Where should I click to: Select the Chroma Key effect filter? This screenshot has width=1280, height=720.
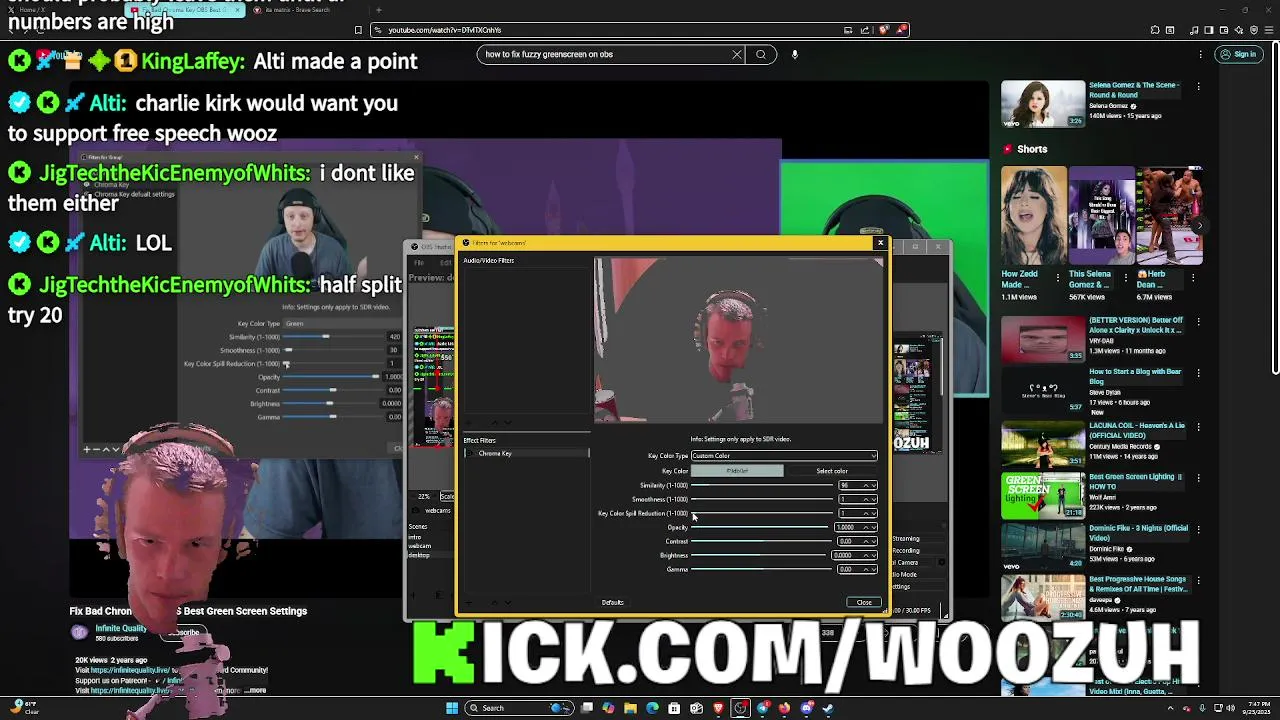pos(527,454)
